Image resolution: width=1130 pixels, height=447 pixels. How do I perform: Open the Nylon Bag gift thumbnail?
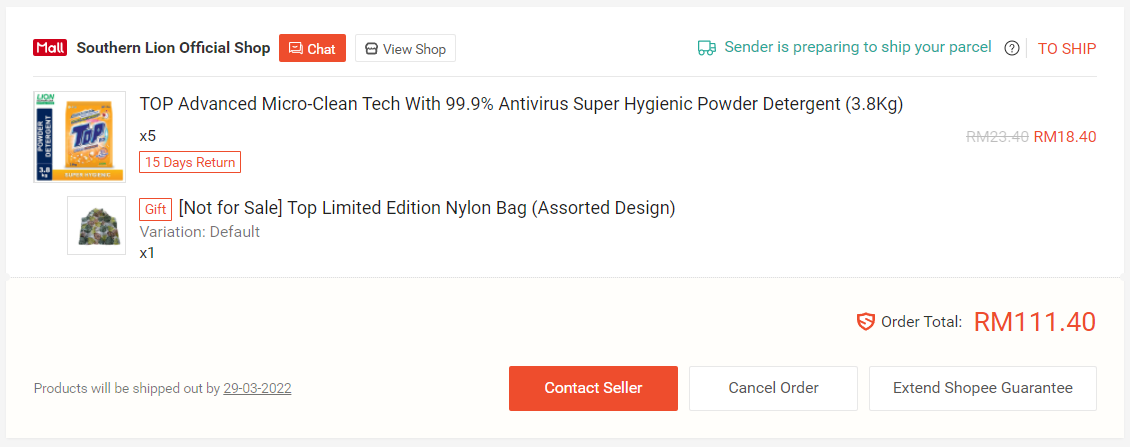coord(96,225)
